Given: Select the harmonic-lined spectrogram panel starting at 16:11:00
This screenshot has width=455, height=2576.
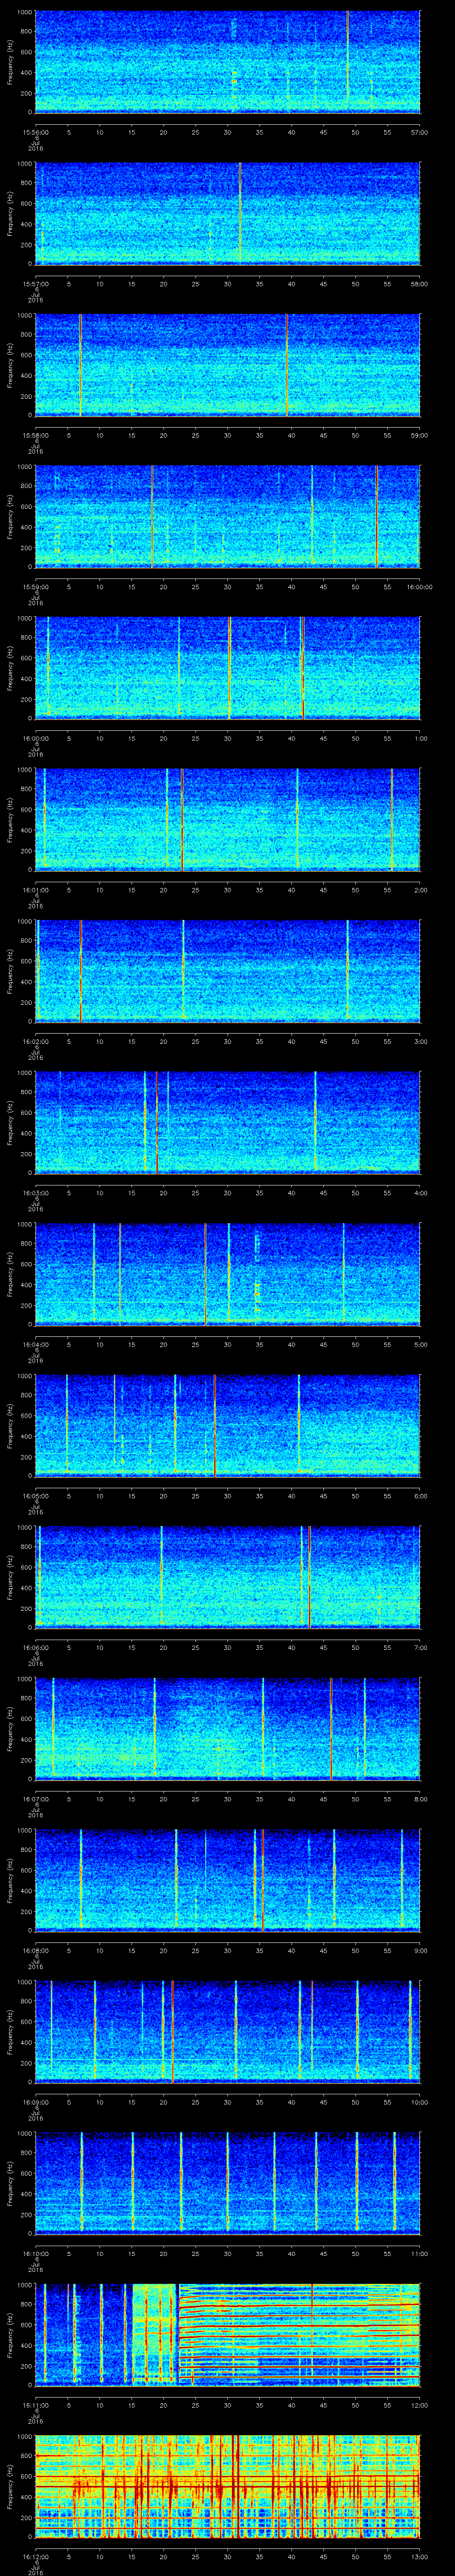Looking at the screenshot, I should coord(228,2335).
